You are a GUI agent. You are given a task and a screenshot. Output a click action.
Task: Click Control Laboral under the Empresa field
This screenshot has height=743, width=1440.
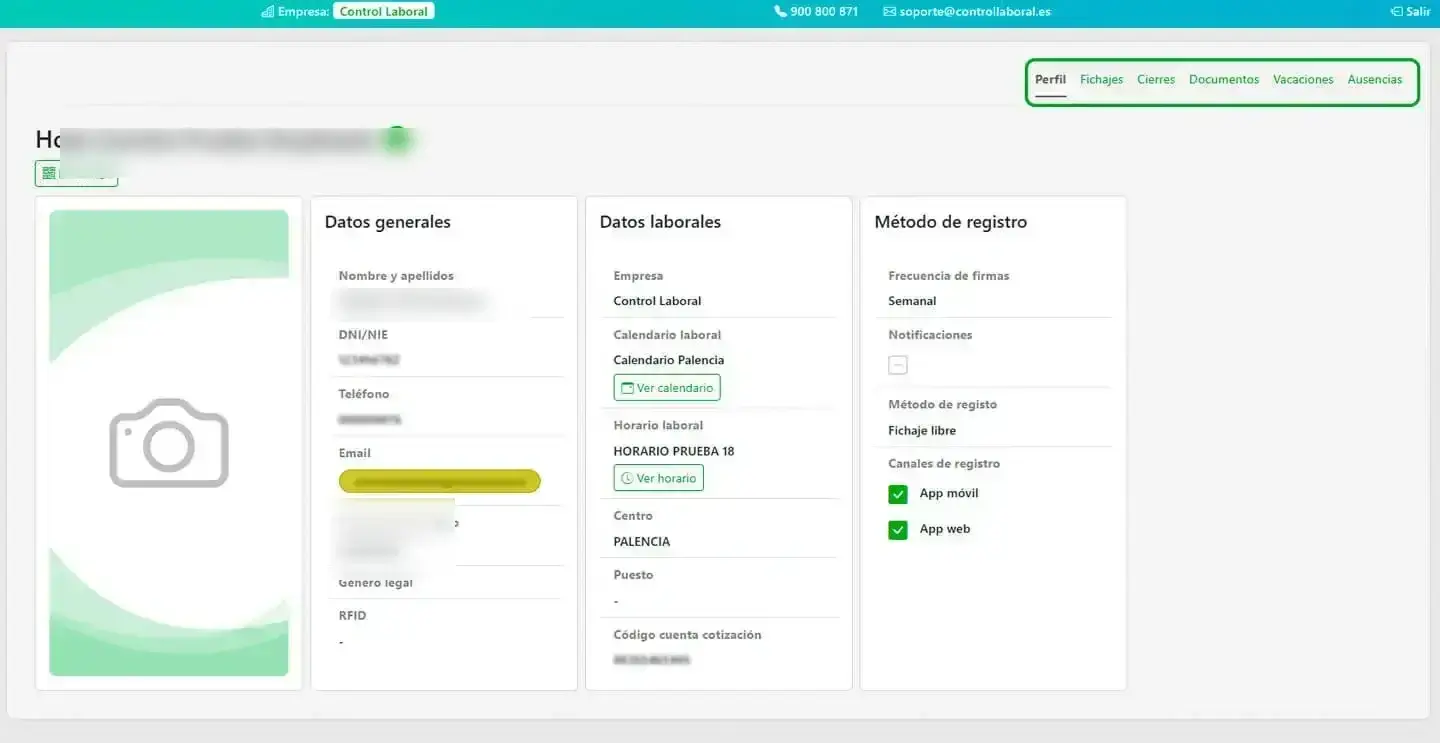(x=657, y=301)
